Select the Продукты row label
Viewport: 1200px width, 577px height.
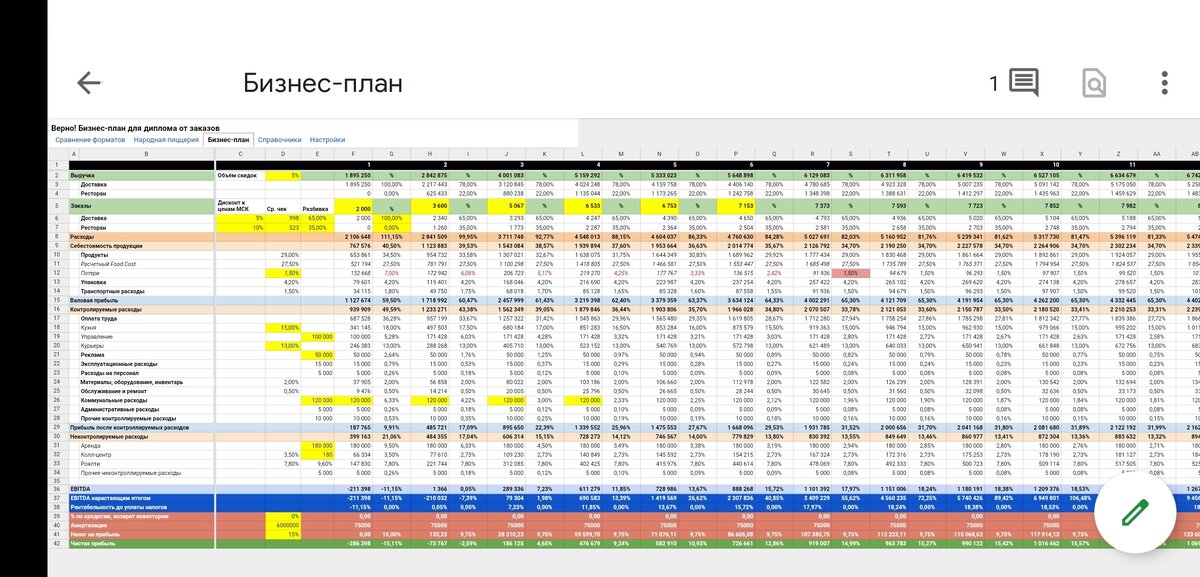pos(97,254)
